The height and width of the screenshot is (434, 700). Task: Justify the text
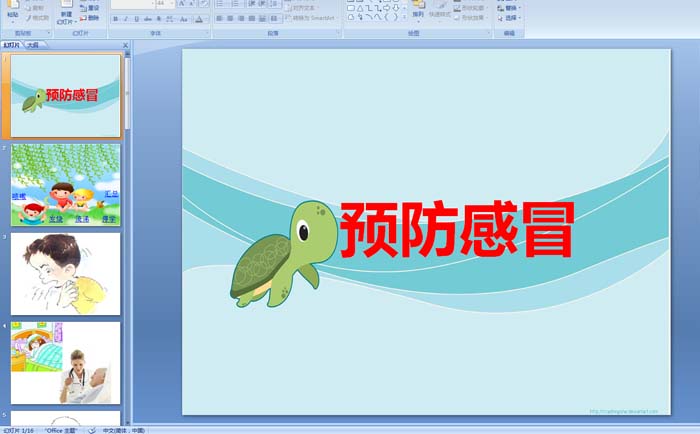[x=252, y=18]
